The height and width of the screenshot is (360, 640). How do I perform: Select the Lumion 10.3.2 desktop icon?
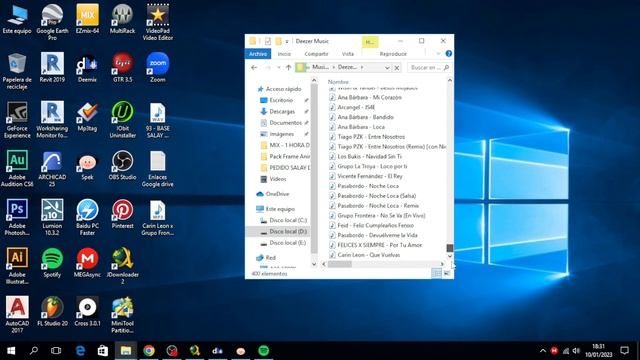coord(52,217)
